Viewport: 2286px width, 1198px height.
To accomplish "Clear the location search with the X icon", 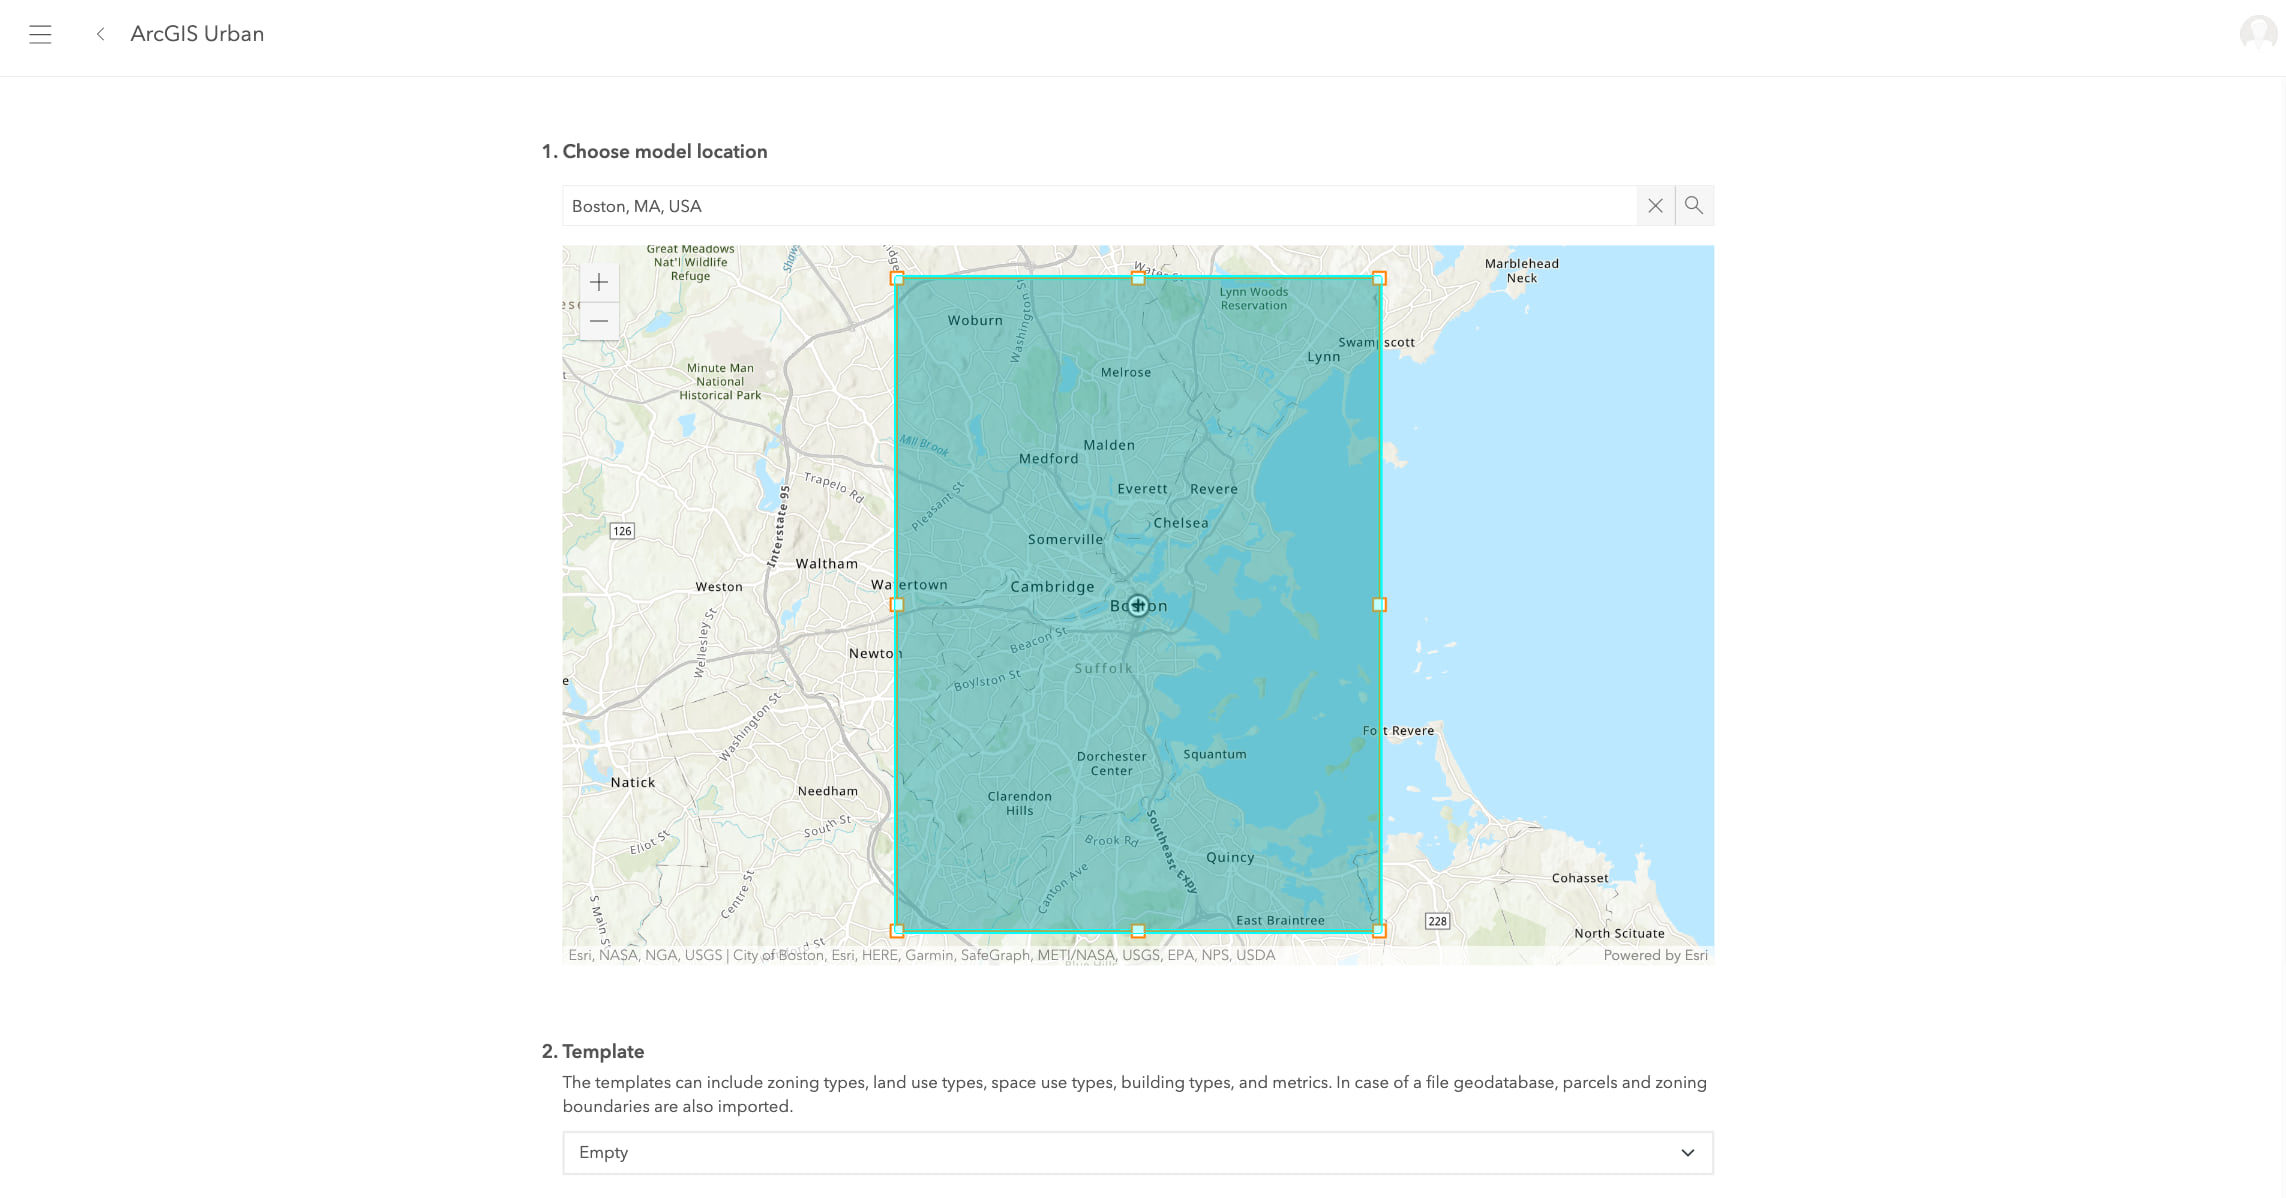I will click(1655, 205).
